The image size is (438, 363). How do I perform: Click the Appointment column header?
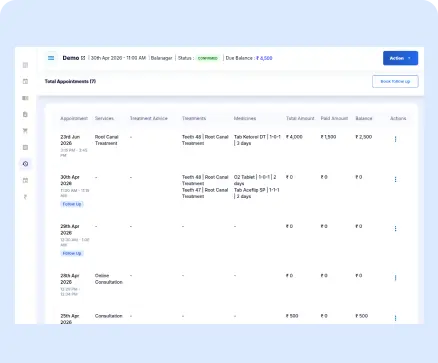(x=74, y=118)
